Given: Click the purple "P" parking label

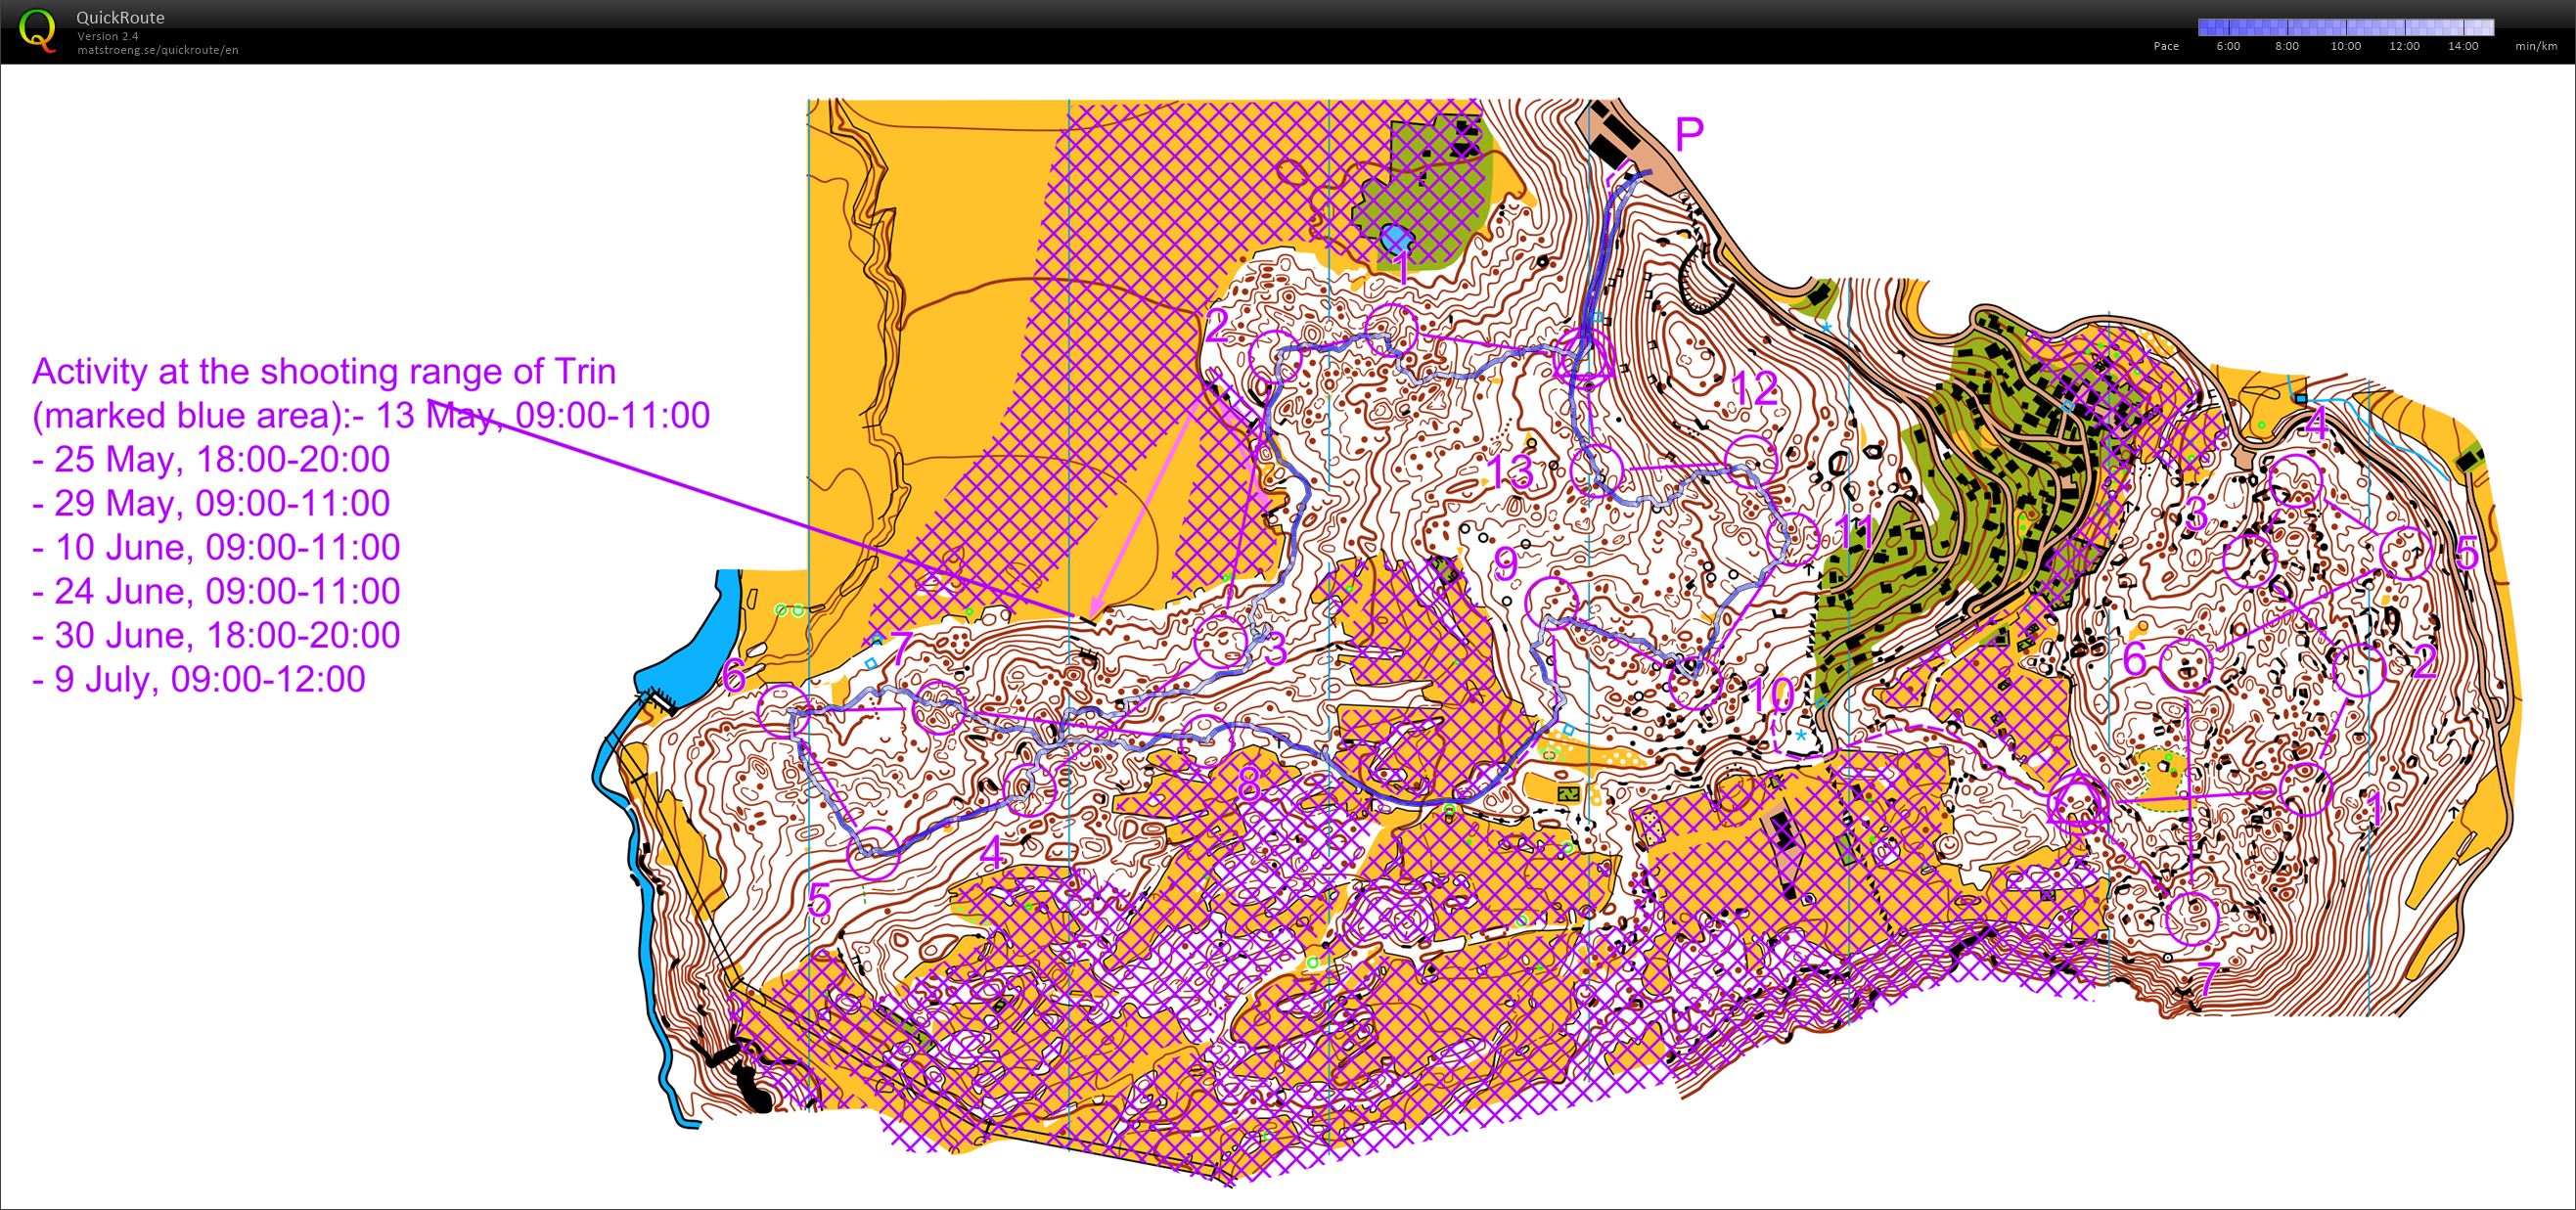Looking at the screenshot, I should click(x=1689, y=134).
